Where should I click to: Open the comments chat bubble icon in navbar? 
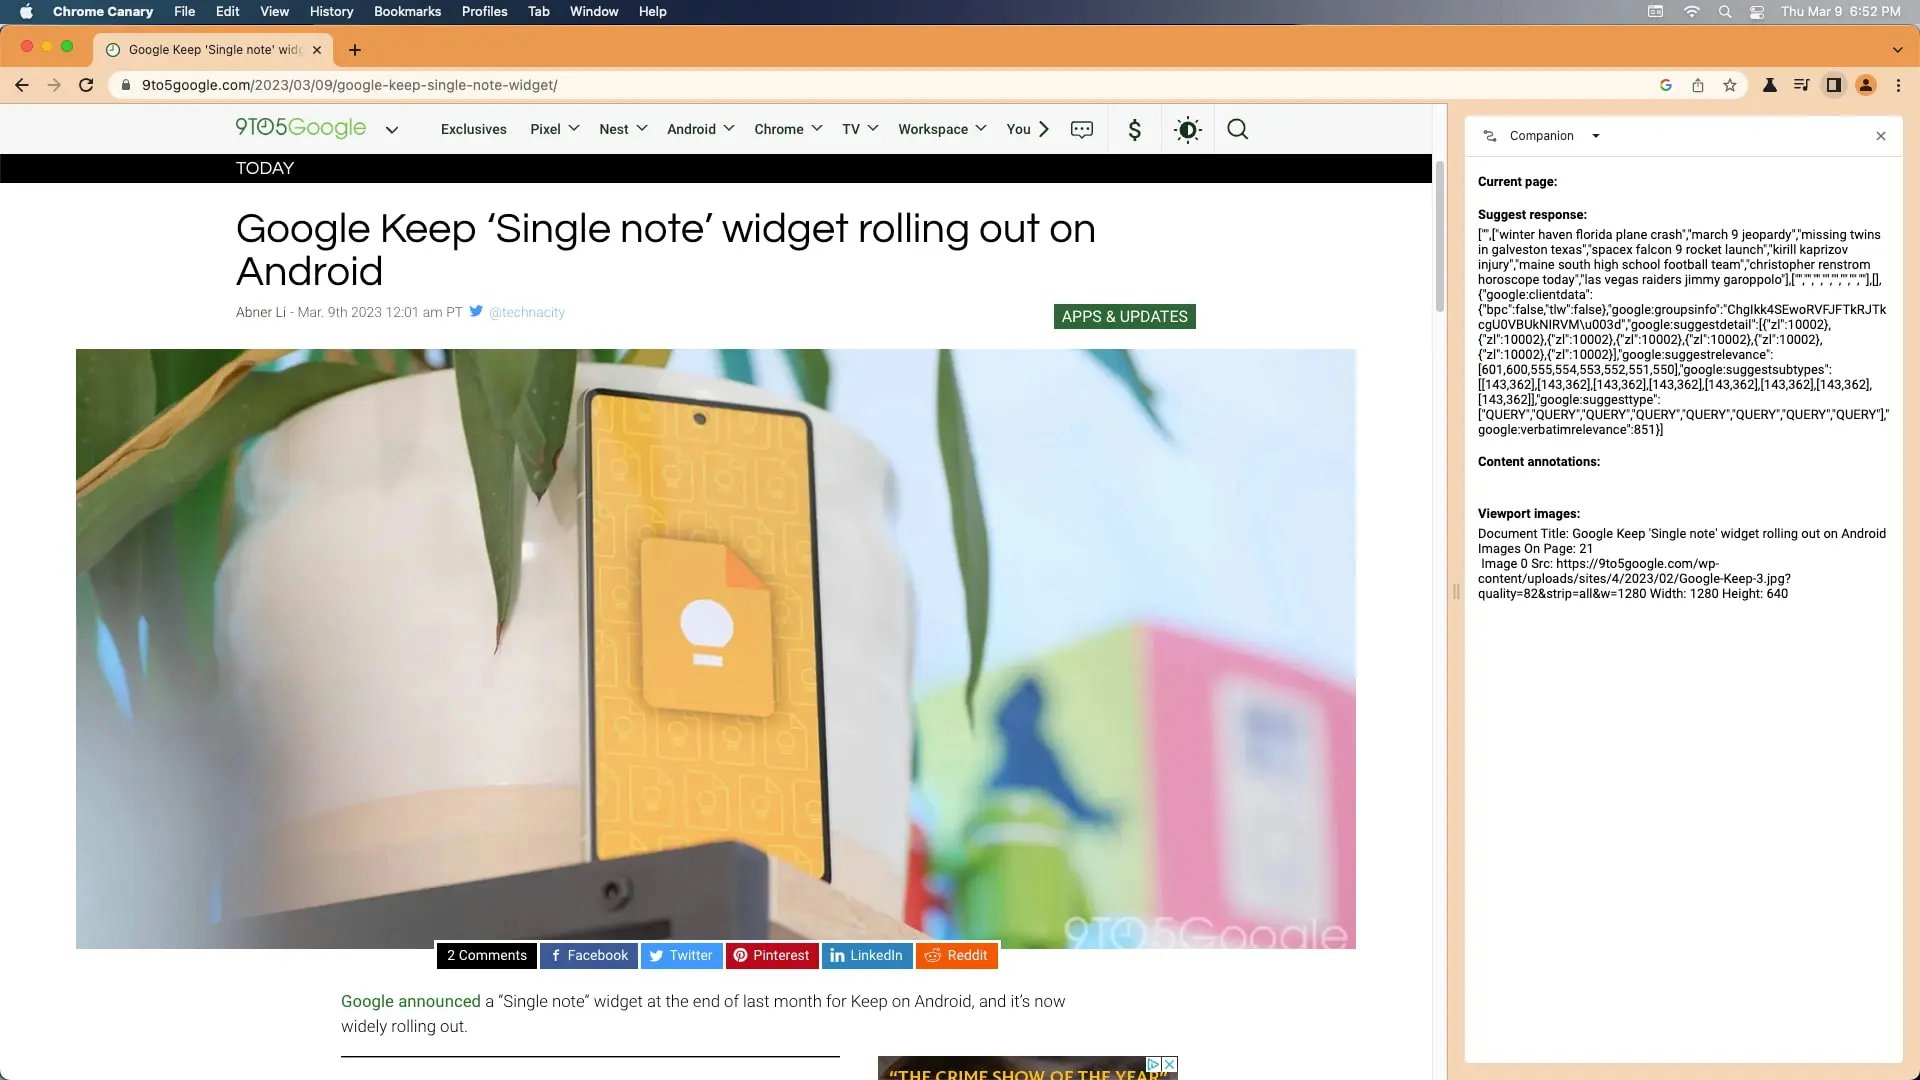tap(1082, 129)
